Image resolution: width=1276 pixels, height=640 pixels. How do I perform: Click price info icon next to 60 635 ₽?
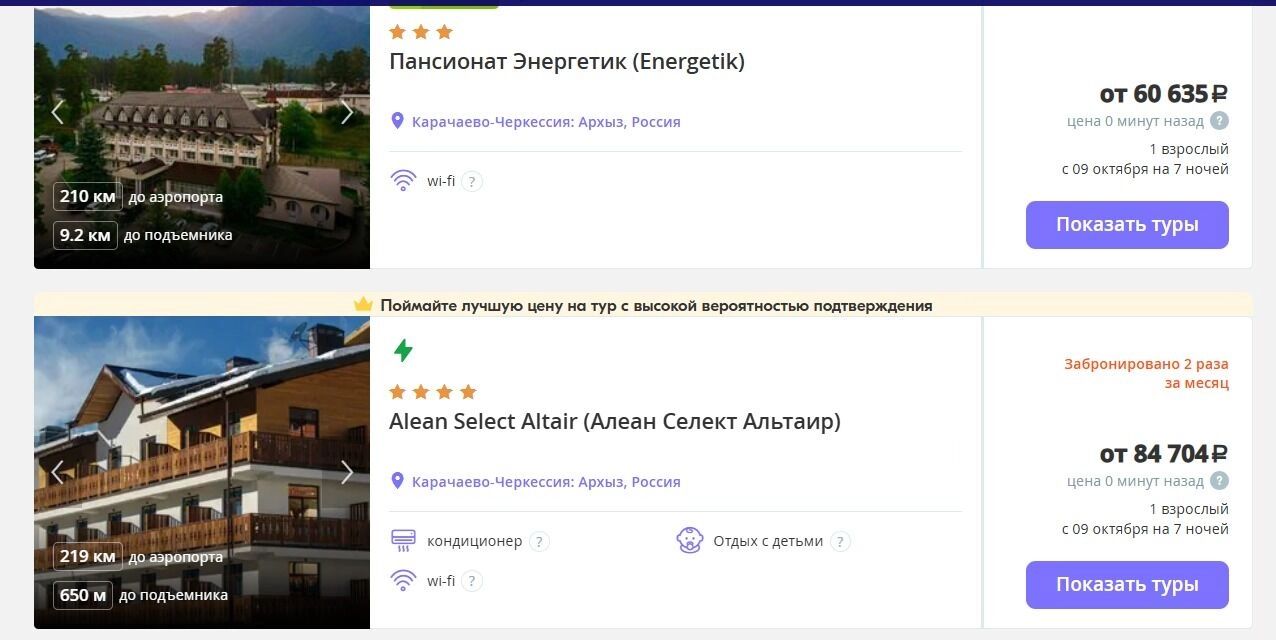(x=1219, y=121)
